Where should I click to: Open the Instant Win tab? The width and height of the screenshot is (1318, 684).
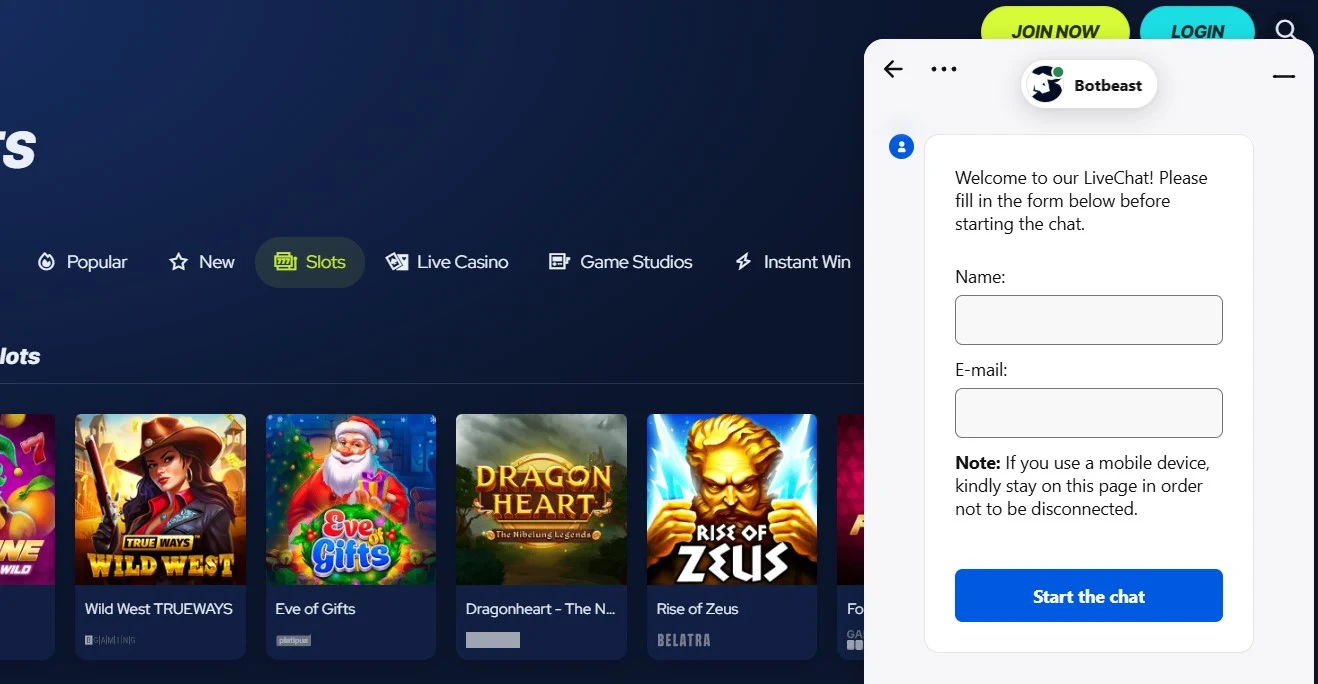click(x=793, y=262)
